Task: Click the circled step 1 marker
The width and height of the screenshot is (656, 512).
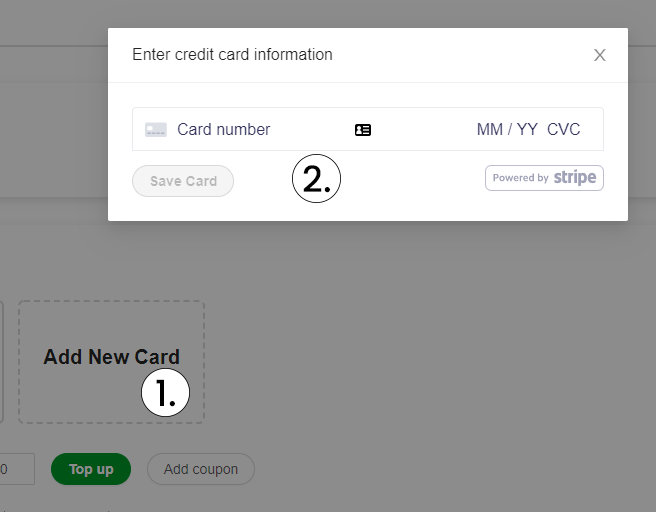Action: (165, 394)
